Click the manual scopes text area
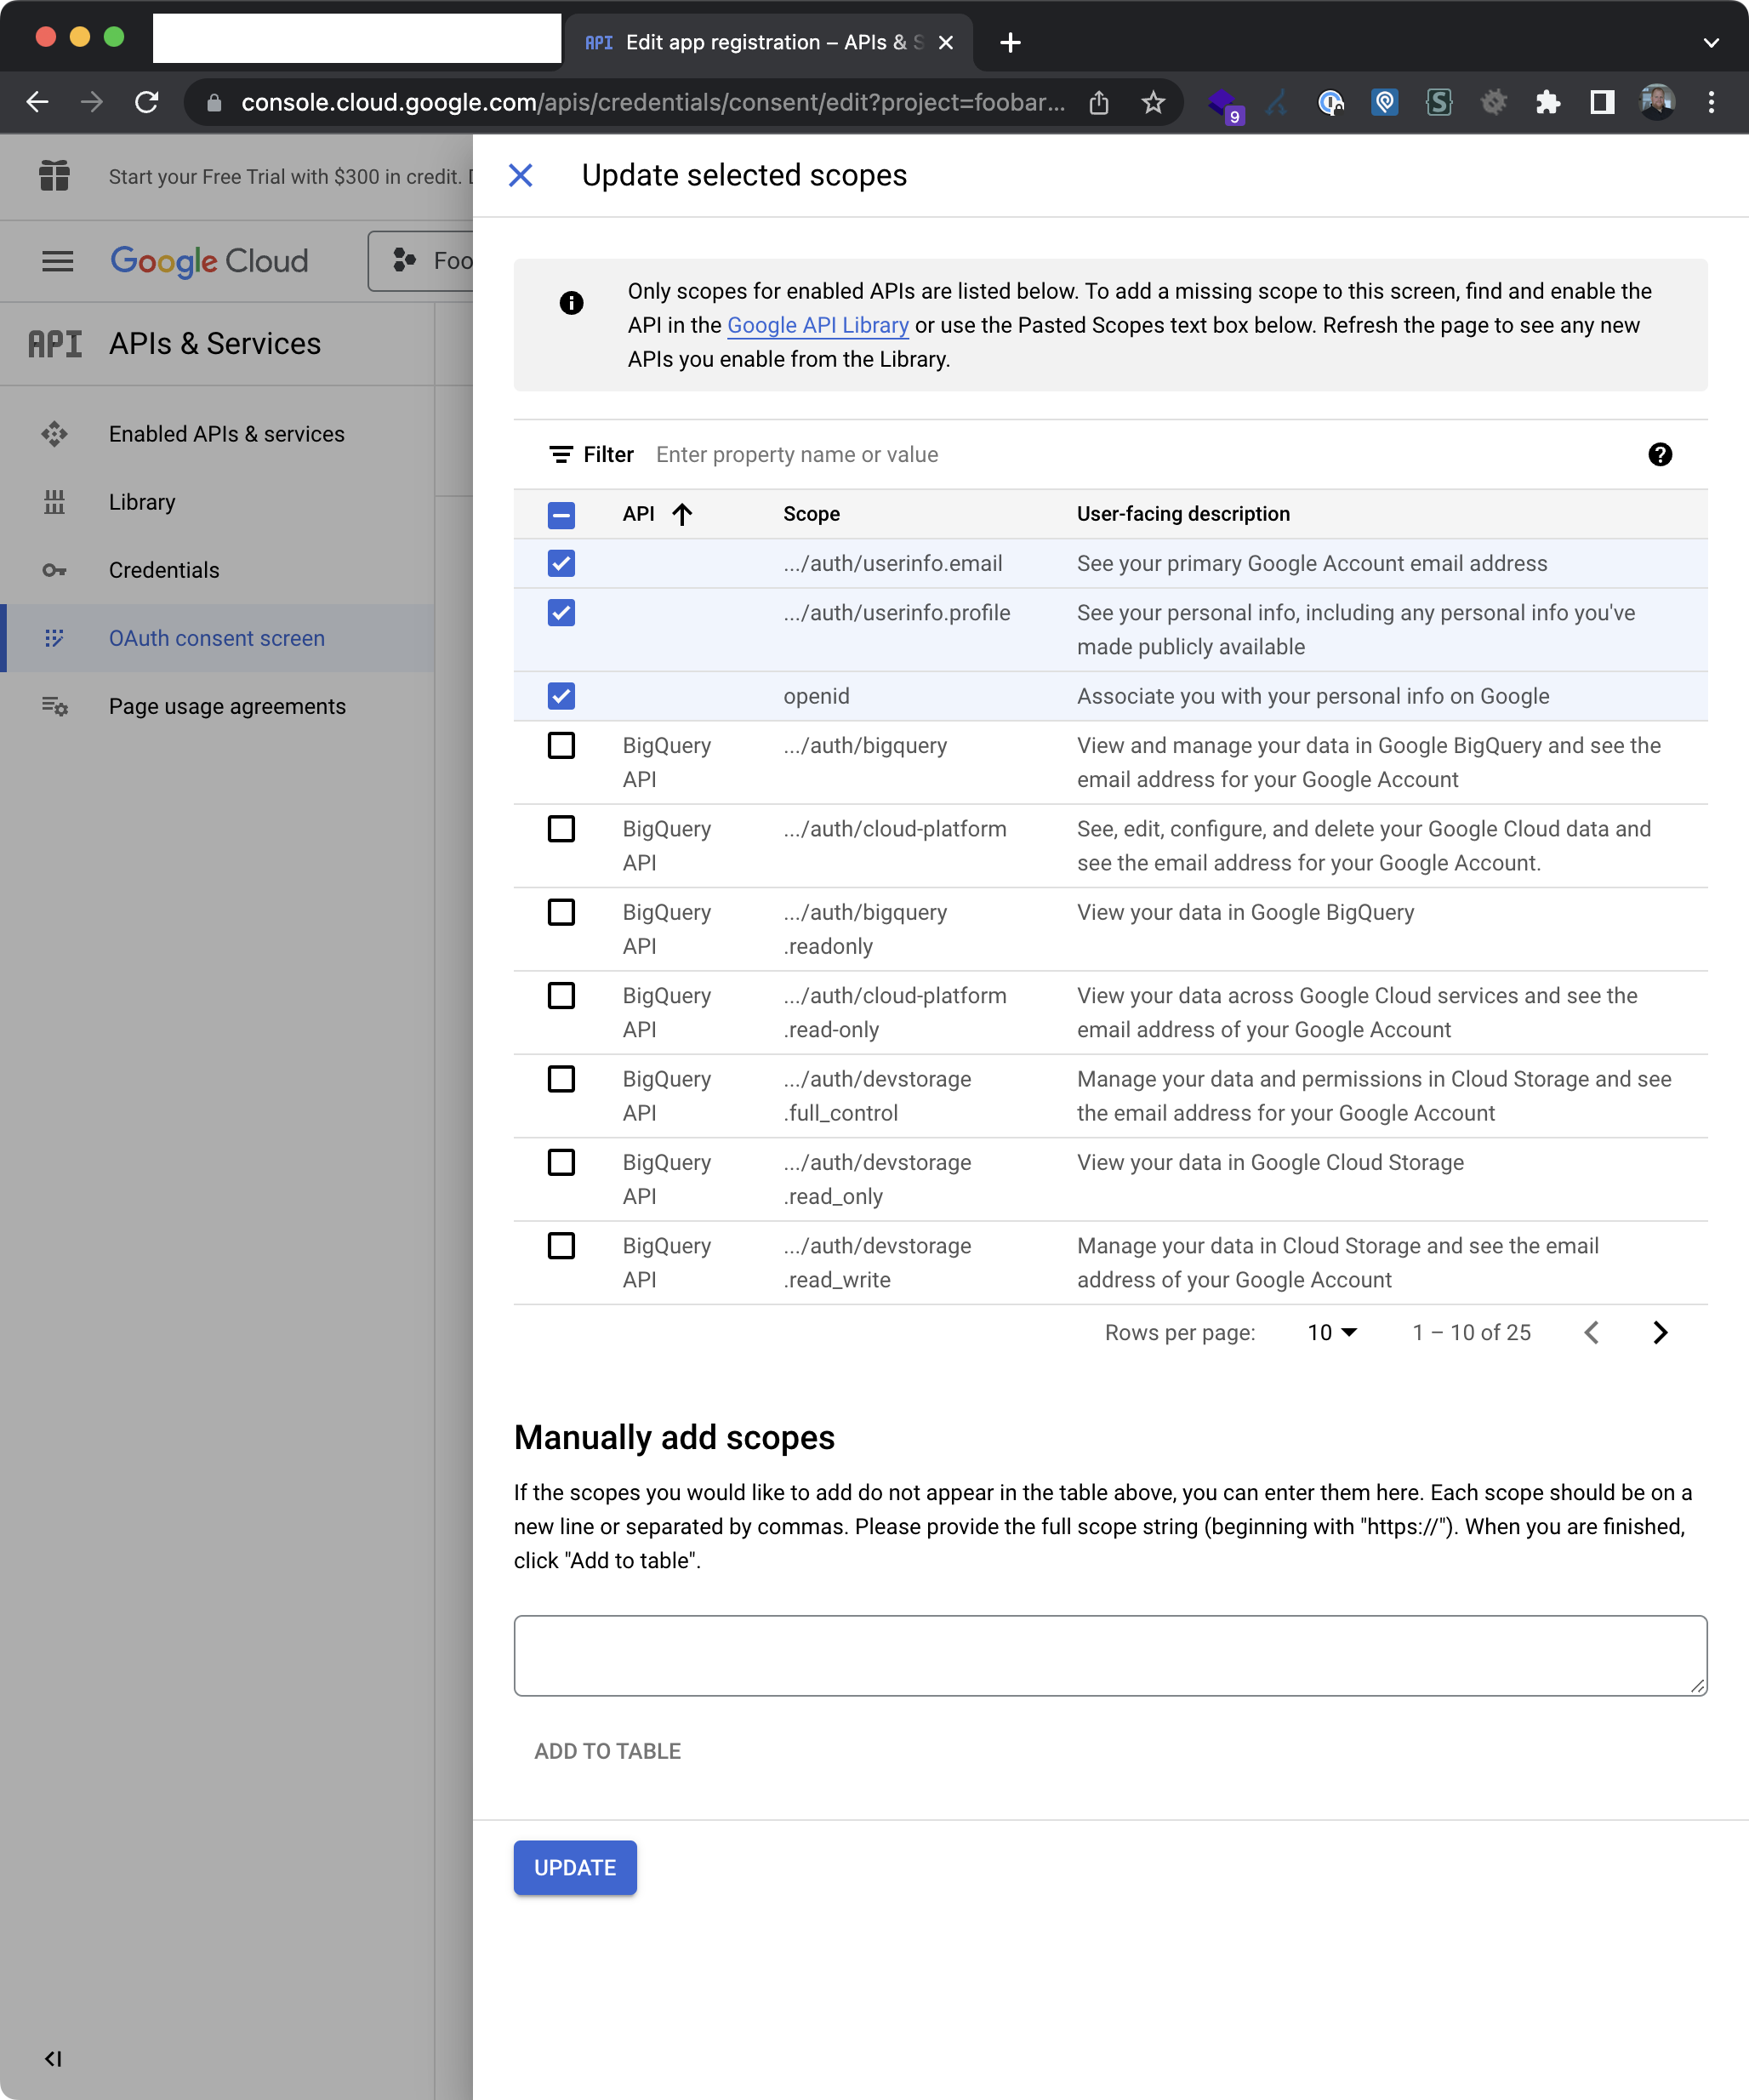 pyautogui.click(x=1109, y=1655)
